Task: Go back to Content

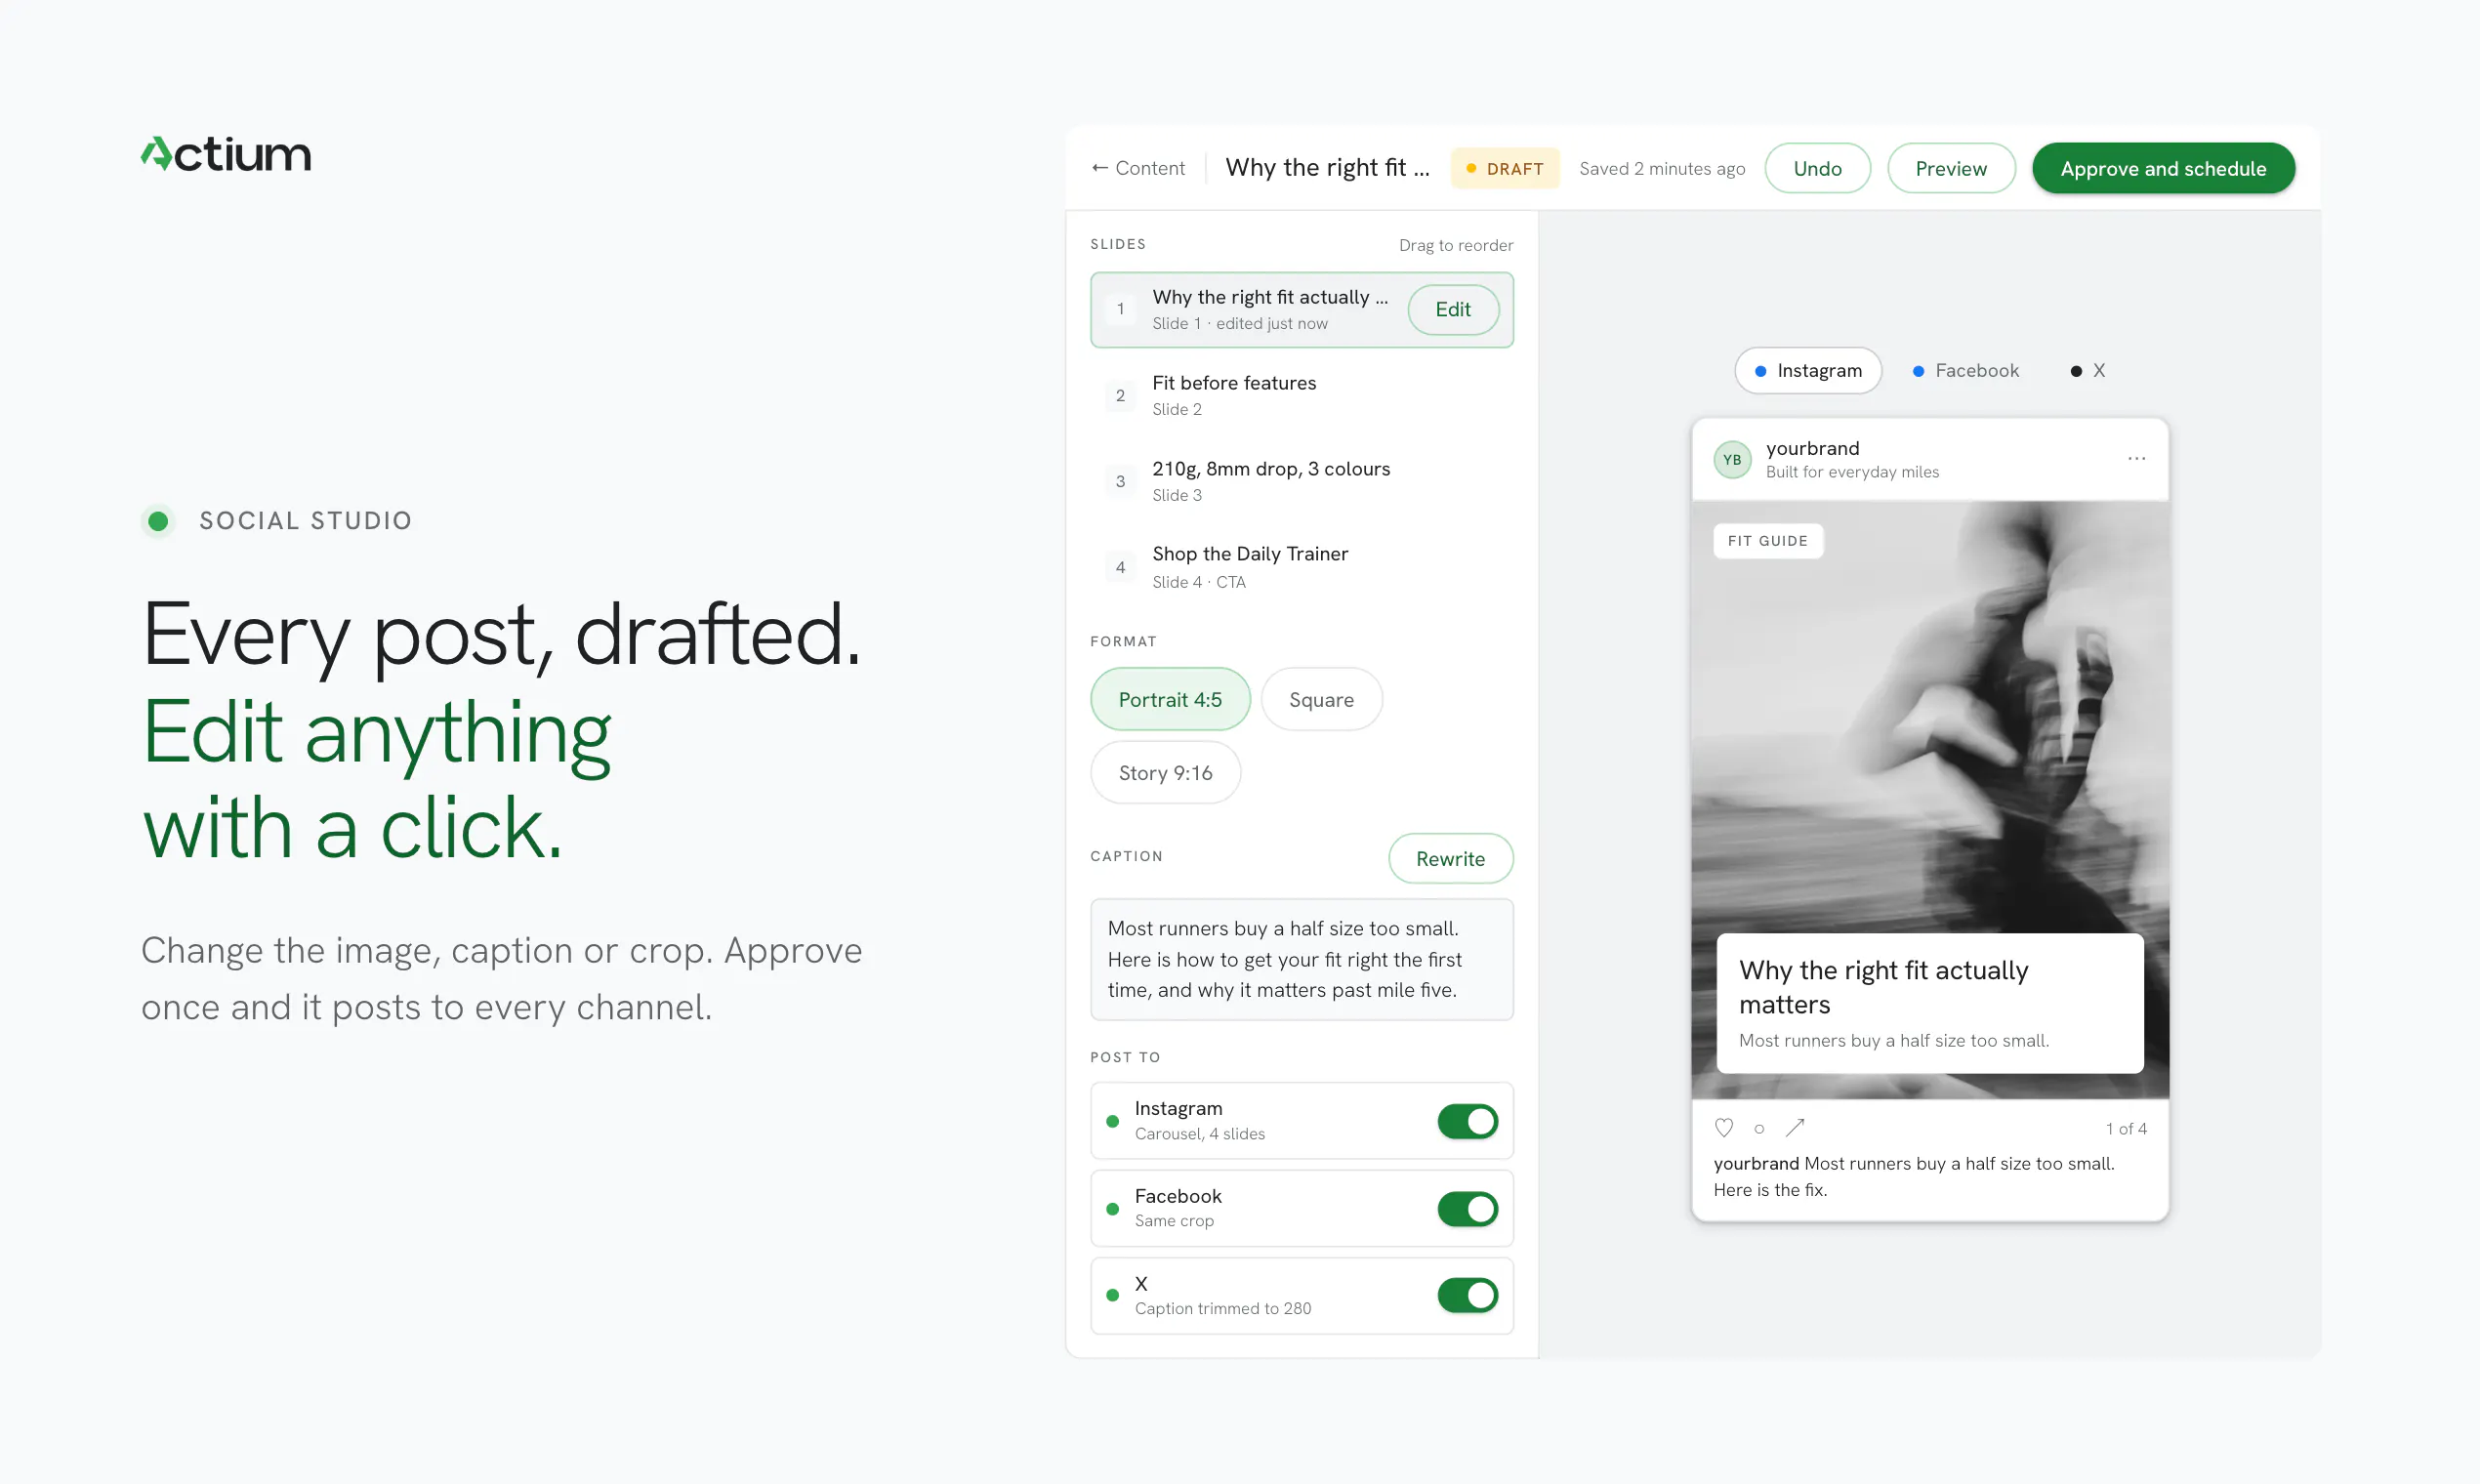Action: point(1138,168)
